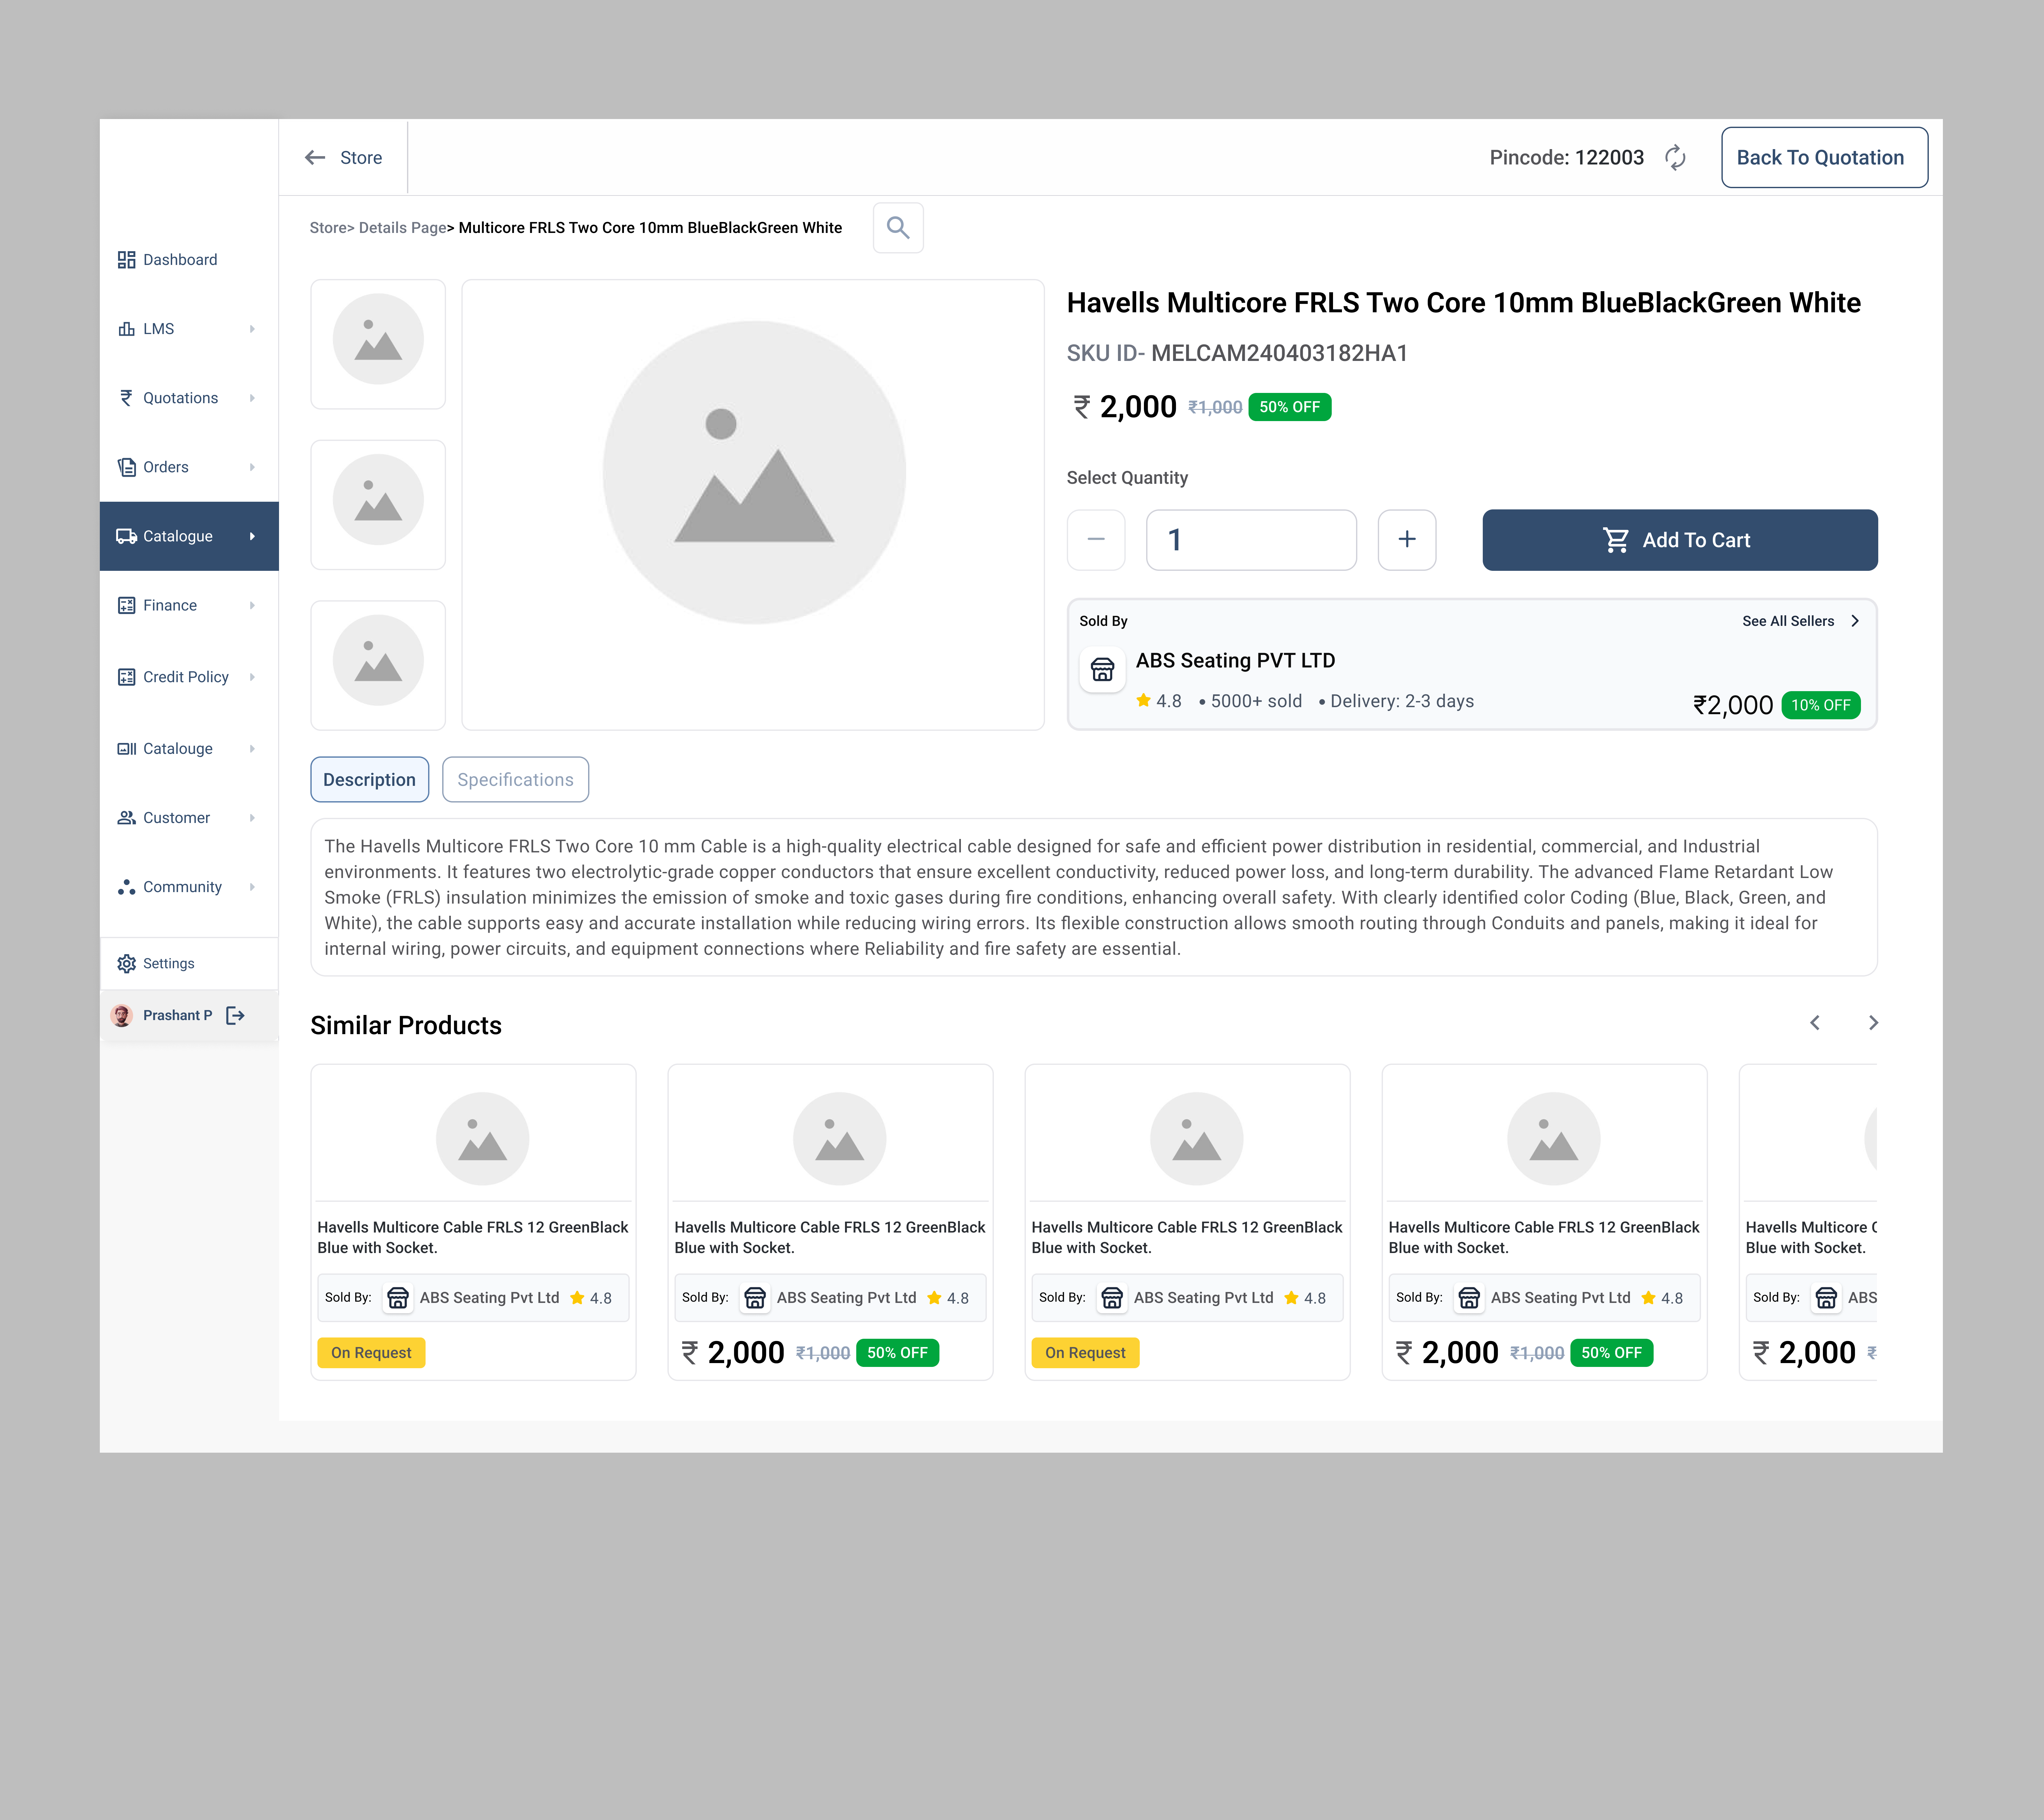Click the On Request badge on first similar product
Viewport: 2044px width, 1820px height.
(x=371, y=1352)
